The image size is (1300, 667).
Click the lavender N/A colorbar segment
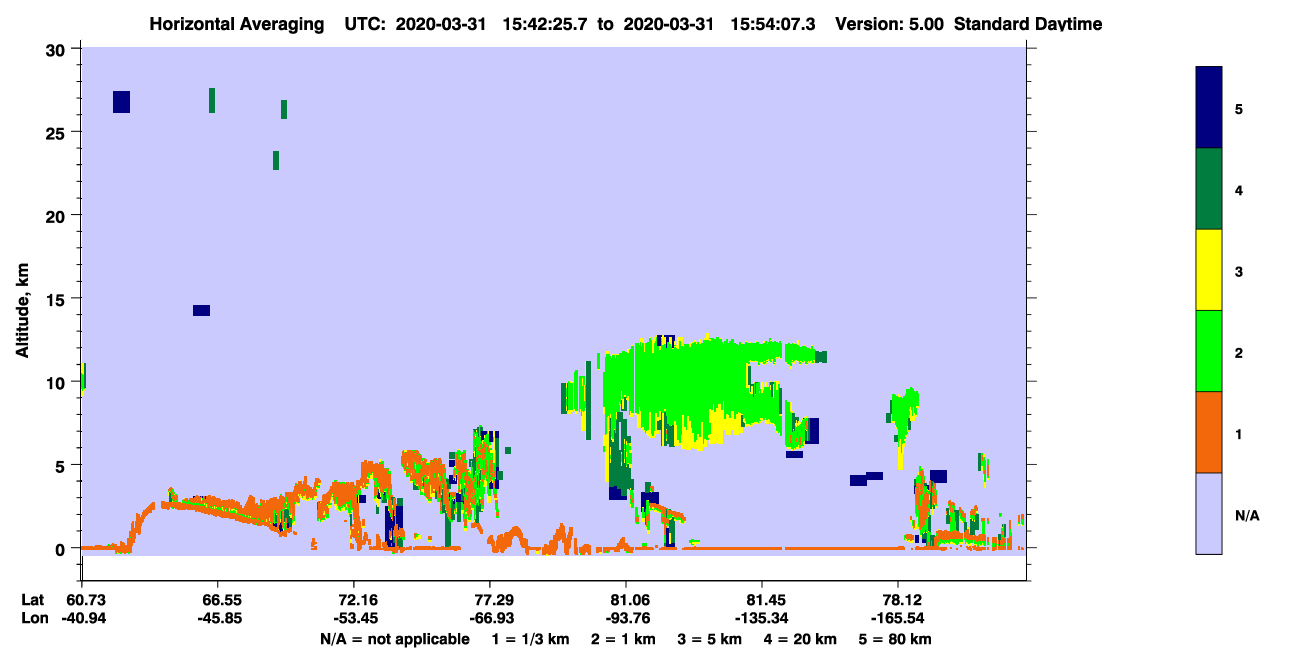pos(1209,513)
